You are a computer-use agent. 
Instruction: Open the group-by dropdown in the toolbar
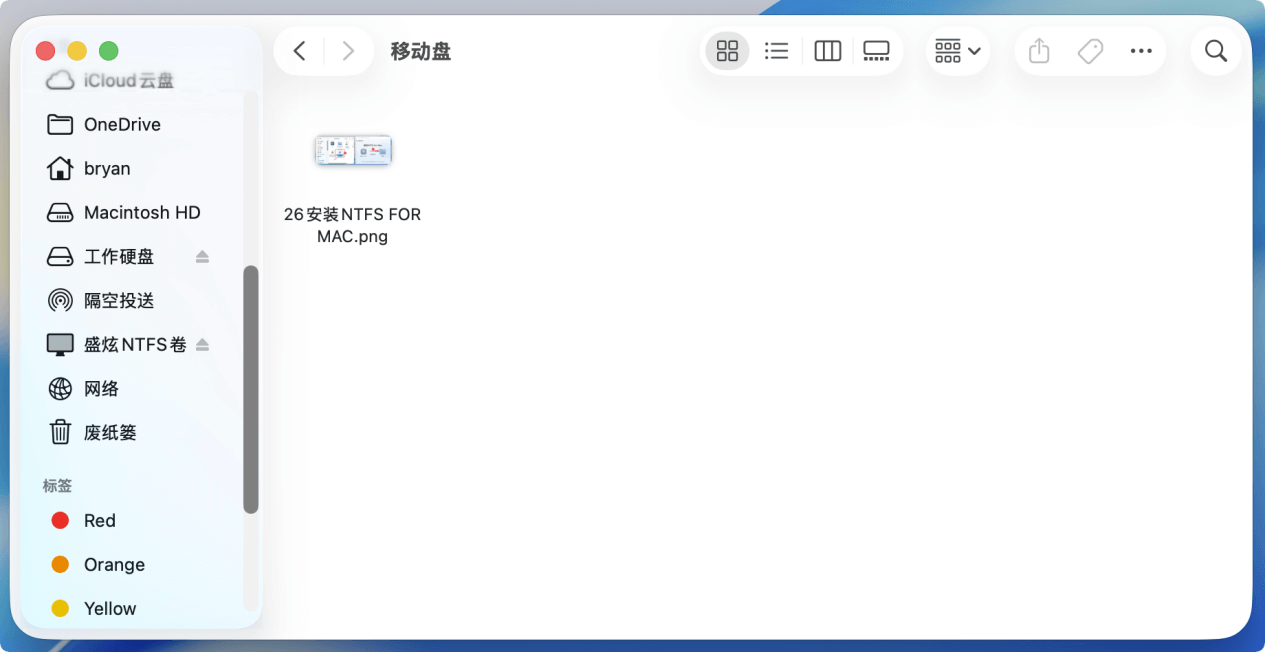[956, 50]
